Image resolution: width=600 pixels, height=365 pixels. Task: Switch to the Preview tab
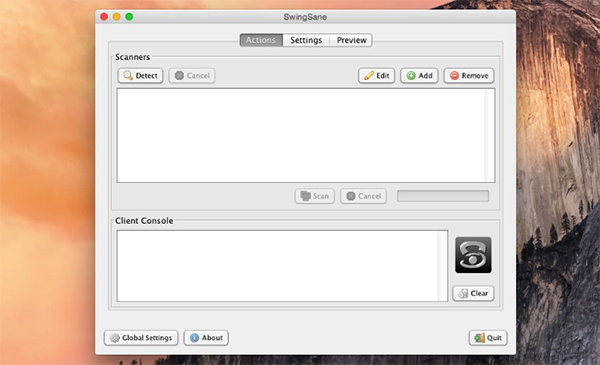(x=351, y=40)
